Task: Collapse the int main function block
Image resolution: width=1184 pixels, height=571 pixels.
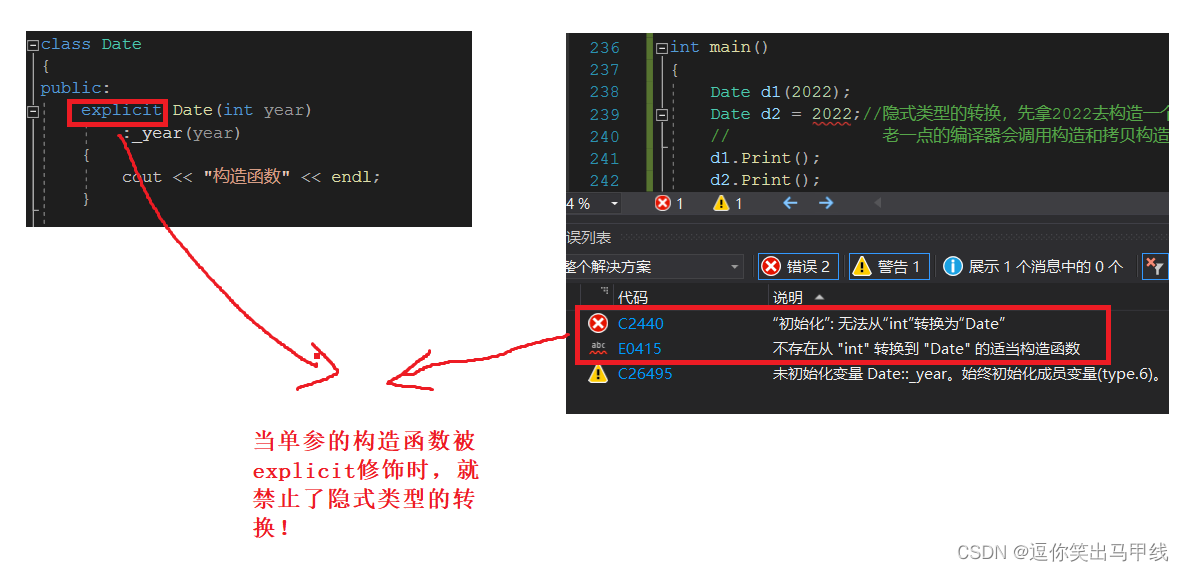Action: click(662, 48)
